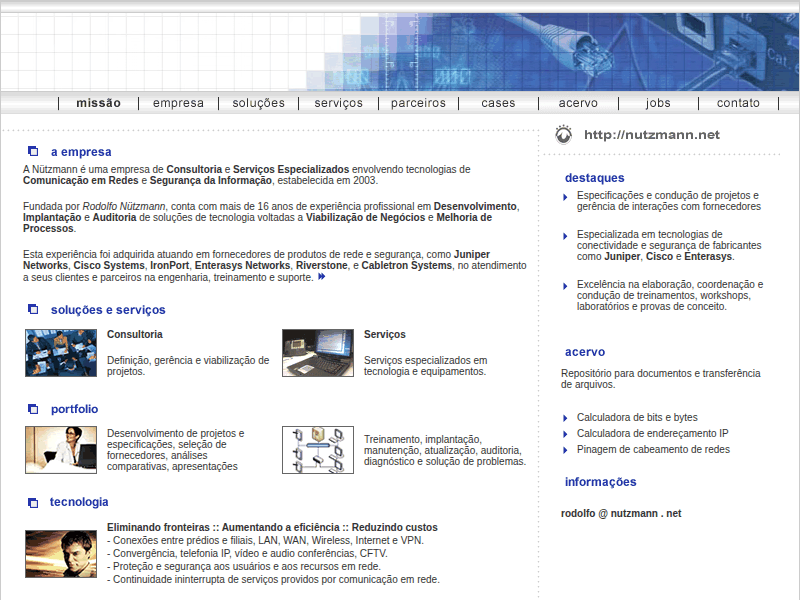Click the portfolio woman-with-laptop thumbnail
This screenshot has height=600, width=800.
point(61,450)
